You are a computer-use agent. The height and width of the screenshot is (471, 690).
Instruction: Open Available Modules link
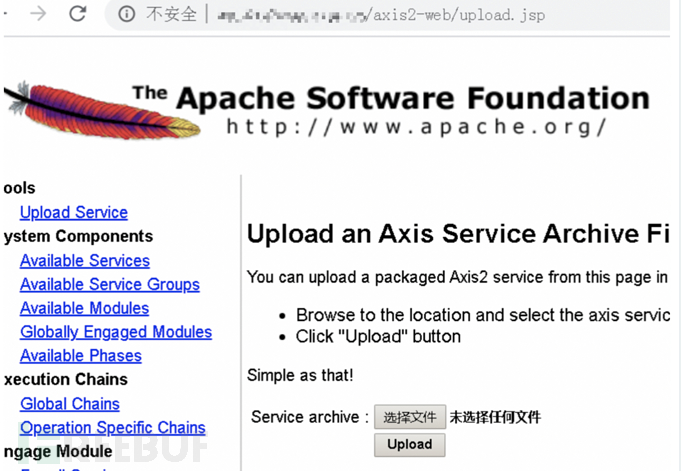pyautogui.click(x=84, y=308)
